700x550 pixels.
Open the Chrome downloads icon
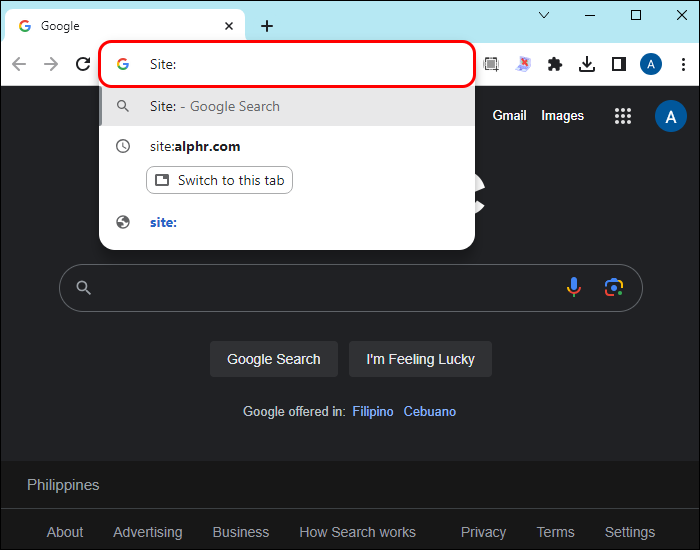(587, 64)
